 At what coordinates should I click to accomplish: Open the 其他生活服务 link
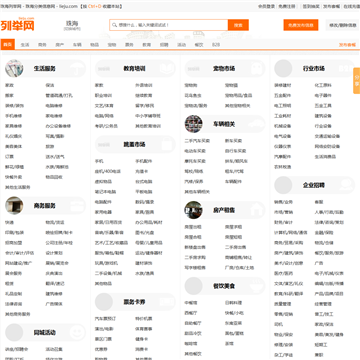point(17,187)
